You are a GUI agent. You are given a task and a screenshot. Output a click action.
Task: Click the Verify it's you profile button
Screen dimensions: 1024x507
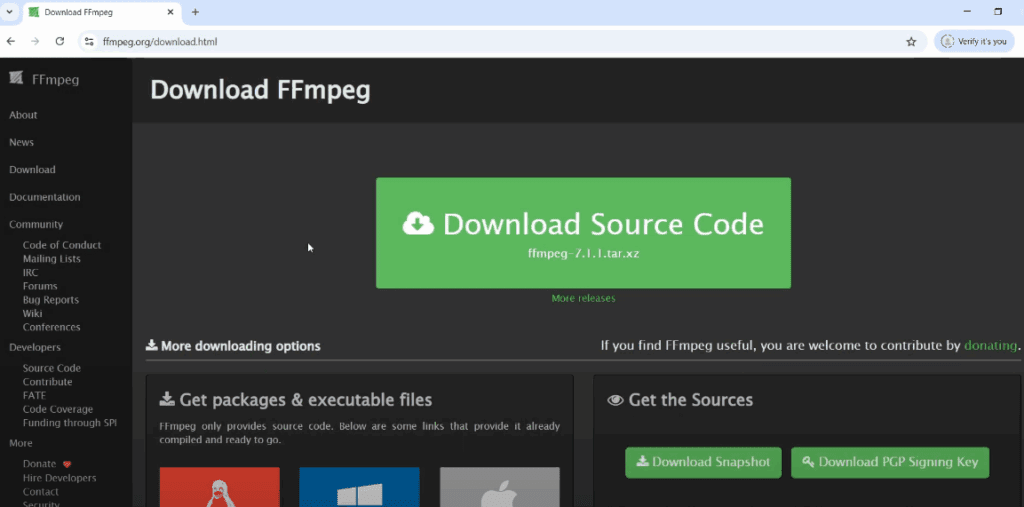point(973,42)
